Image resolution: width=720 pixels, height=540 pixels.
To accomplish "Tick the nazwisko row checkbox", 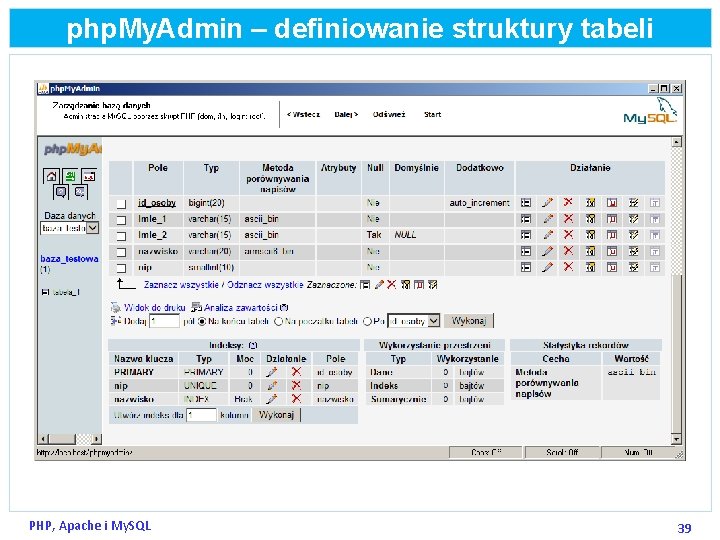I will coord(121,252).
